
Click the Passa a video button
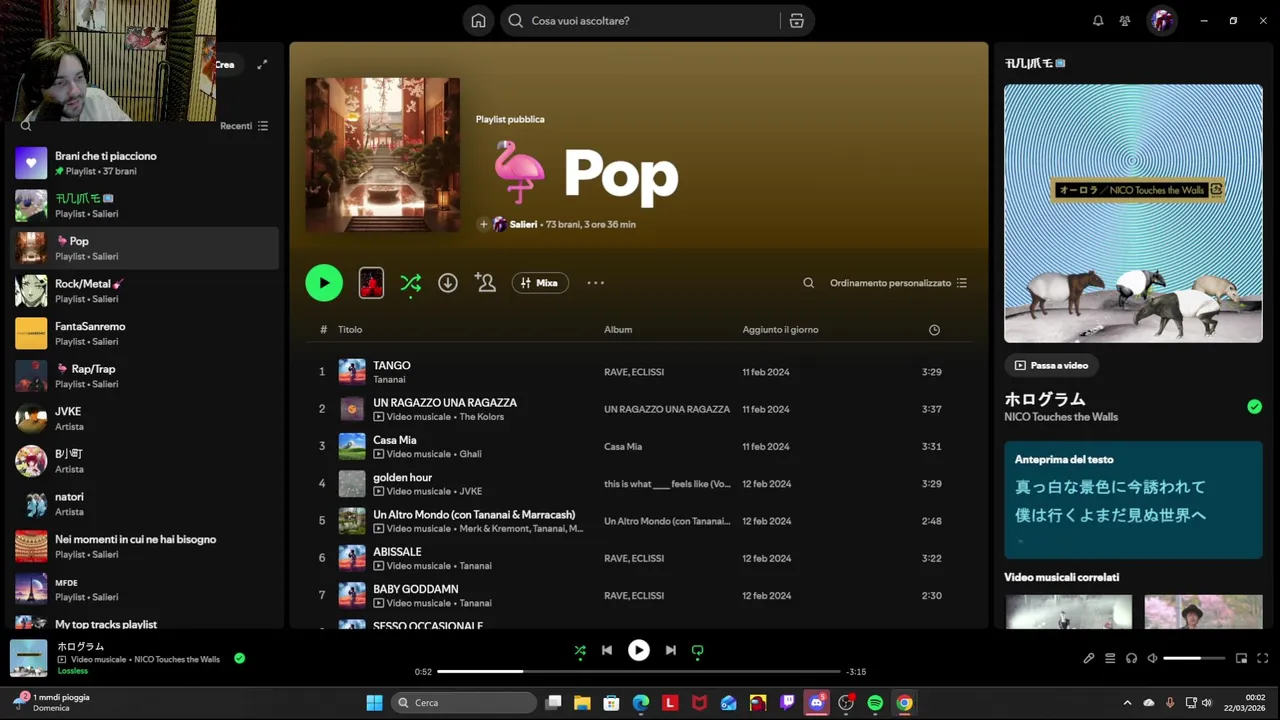point(1052,365)
